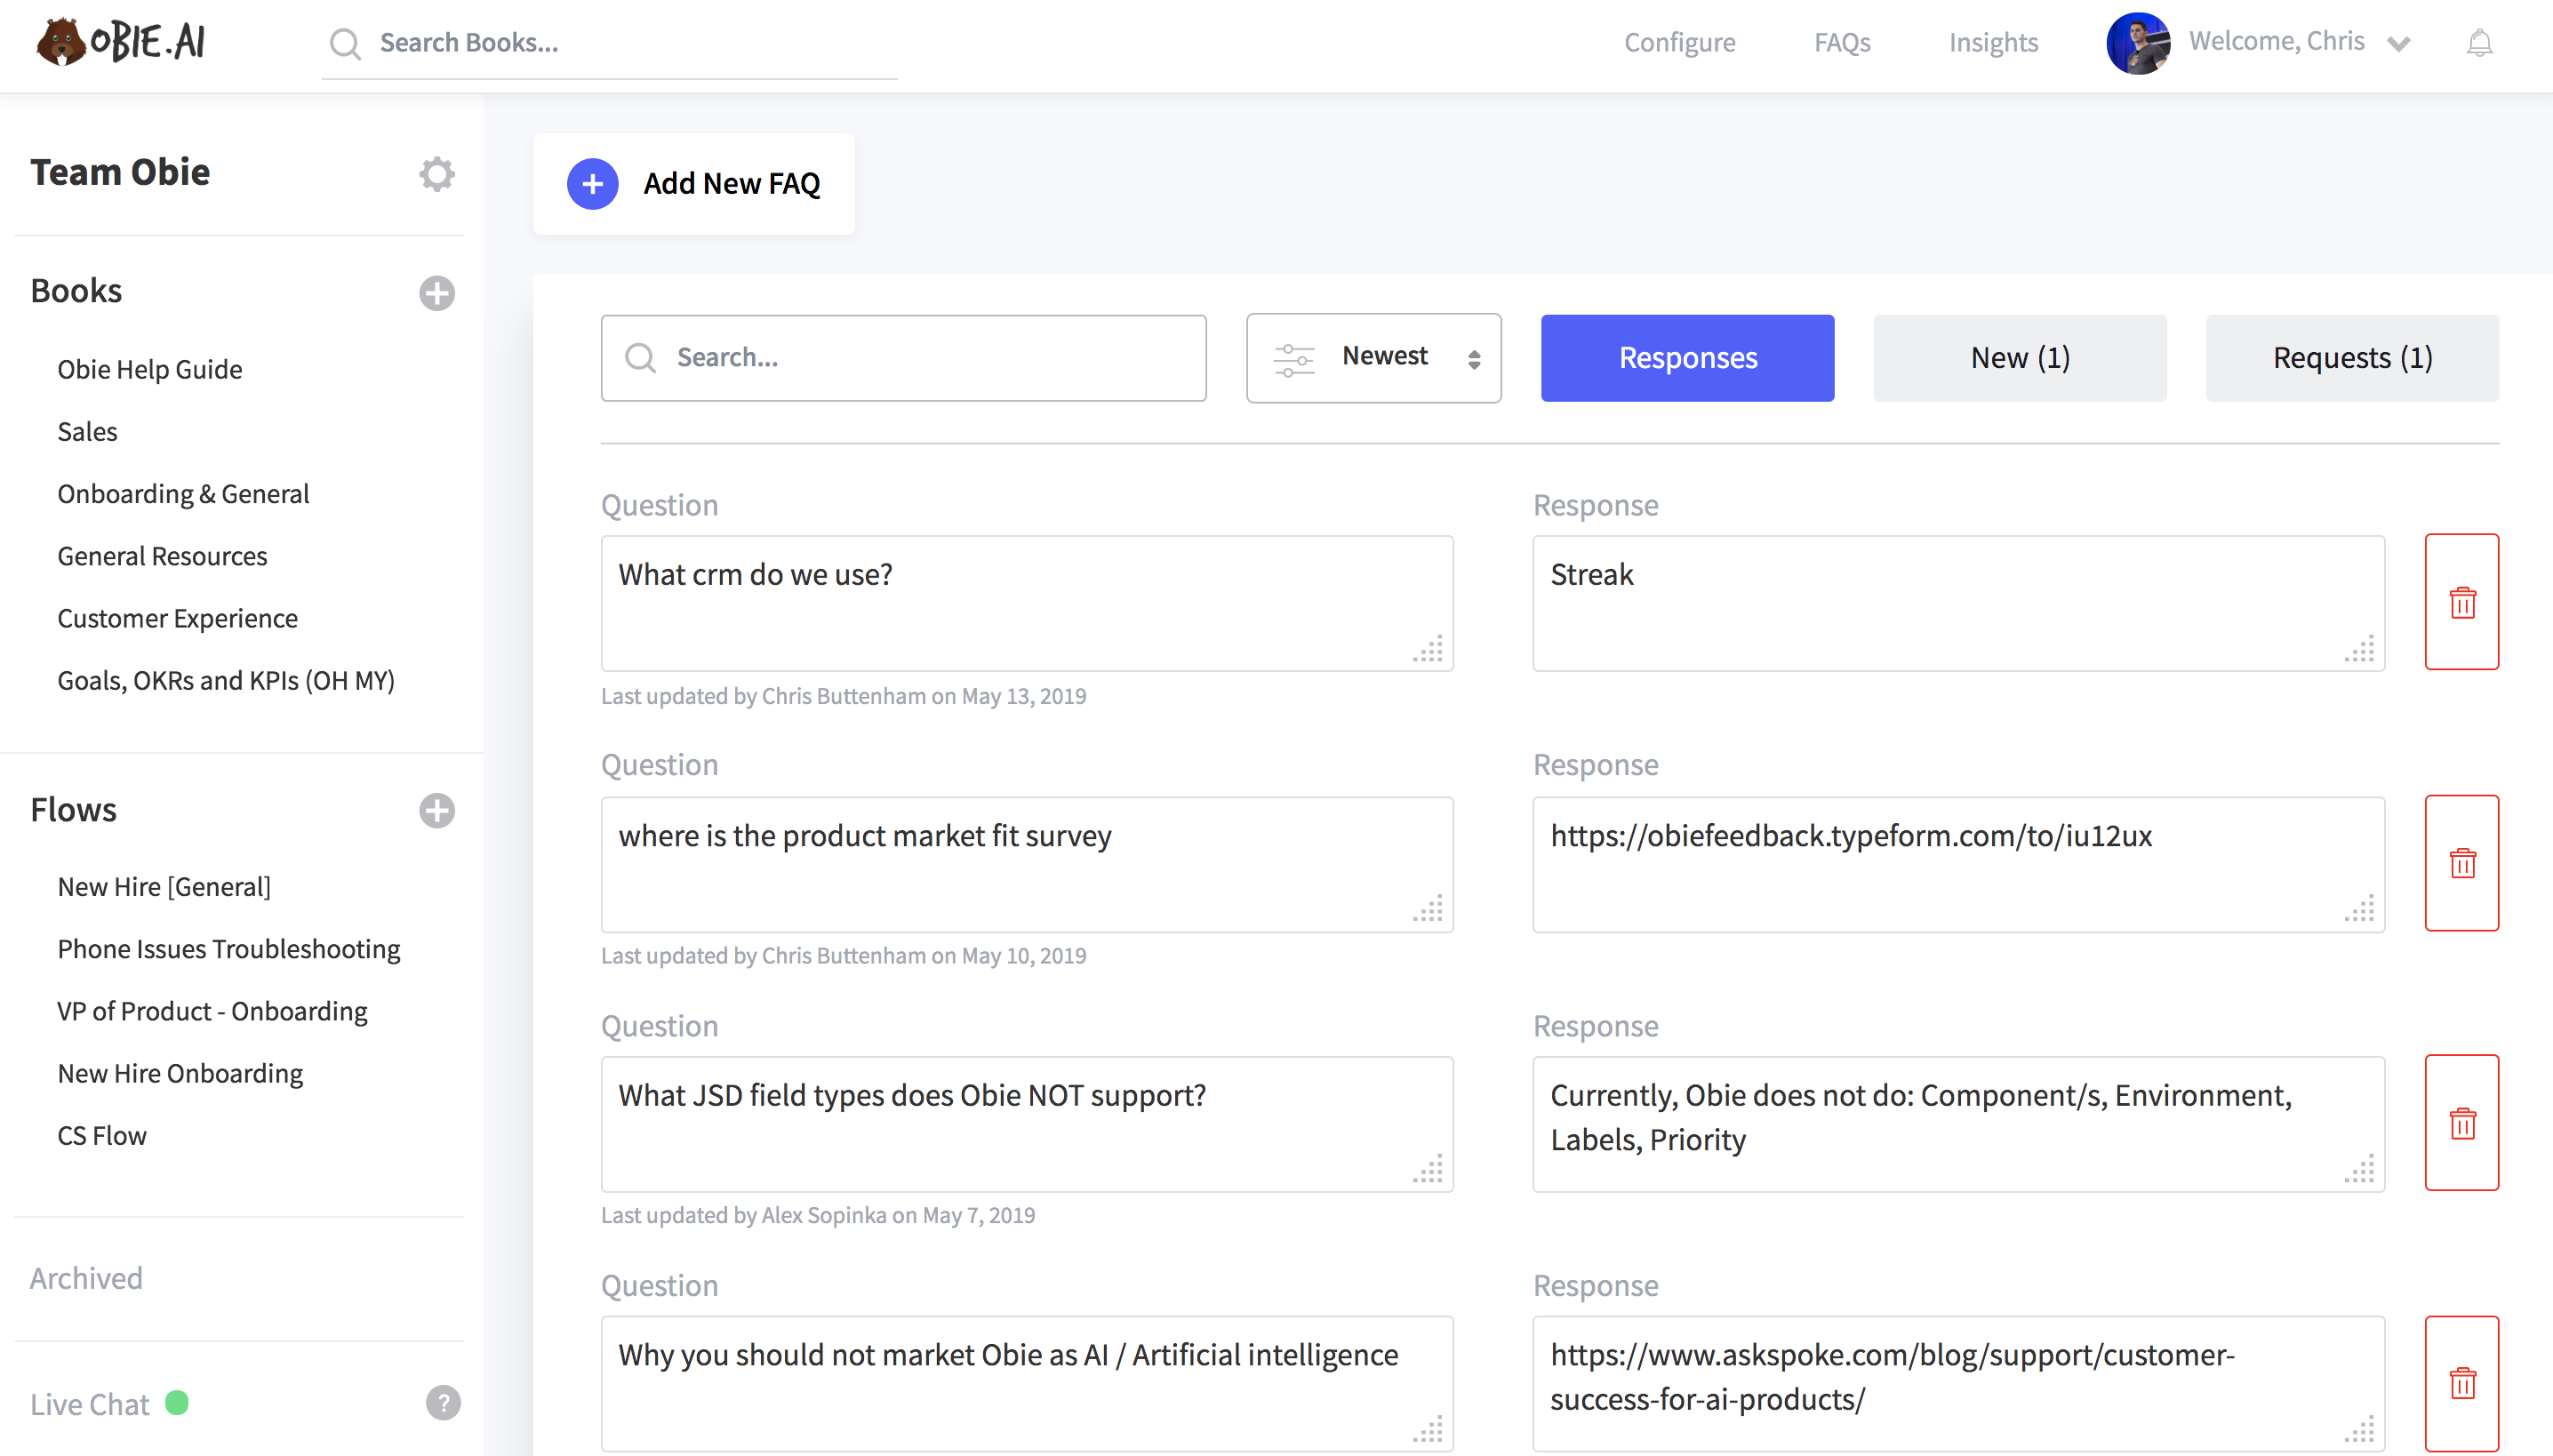Open the Obie Help Guide book
The image size is (2553, 1456).
[150, 369]
